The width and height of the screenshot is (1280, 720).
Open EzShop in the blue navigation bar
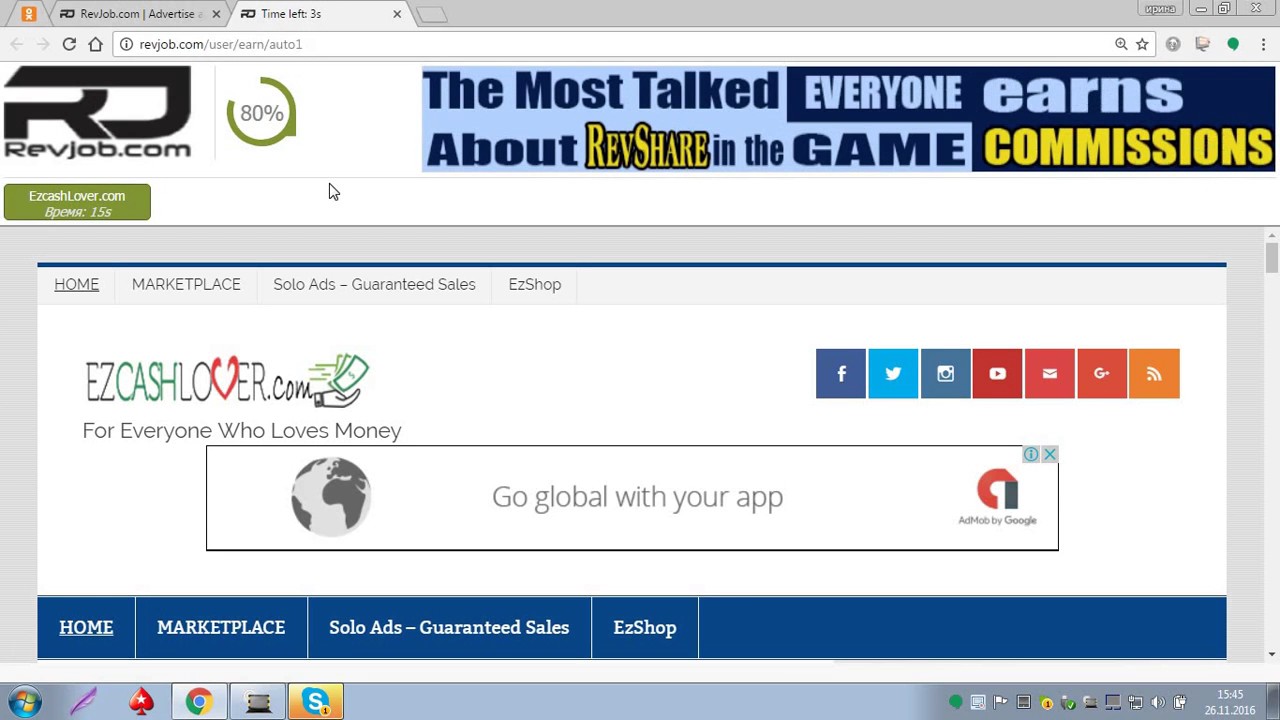645,628
